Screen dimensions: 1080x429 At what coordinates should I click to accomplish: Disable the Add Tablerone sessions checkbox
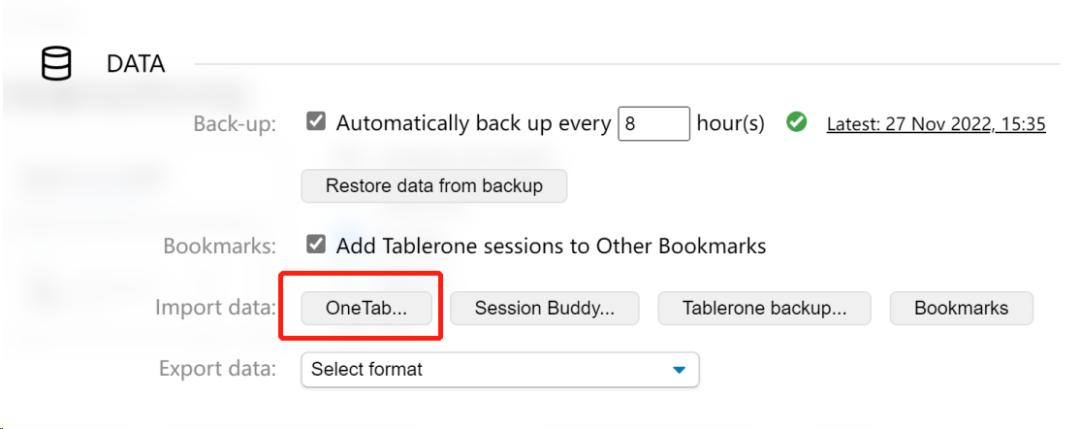(316, 244)
